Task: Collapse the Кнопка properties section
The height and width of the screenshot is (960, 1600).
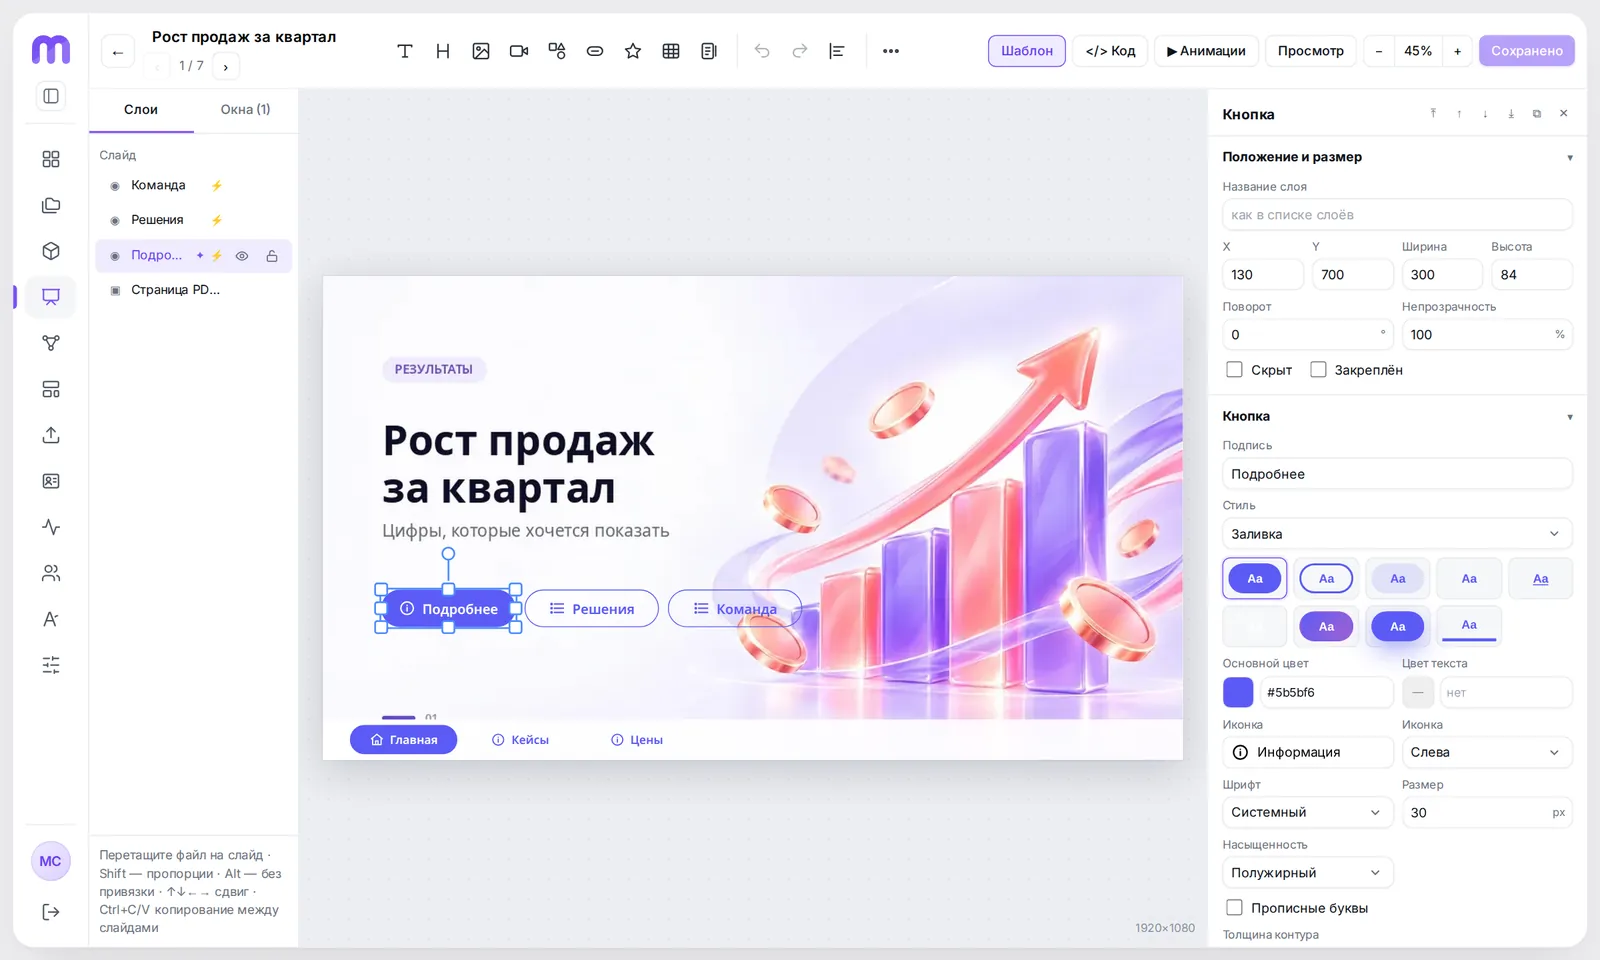Action: point(1569,417)
